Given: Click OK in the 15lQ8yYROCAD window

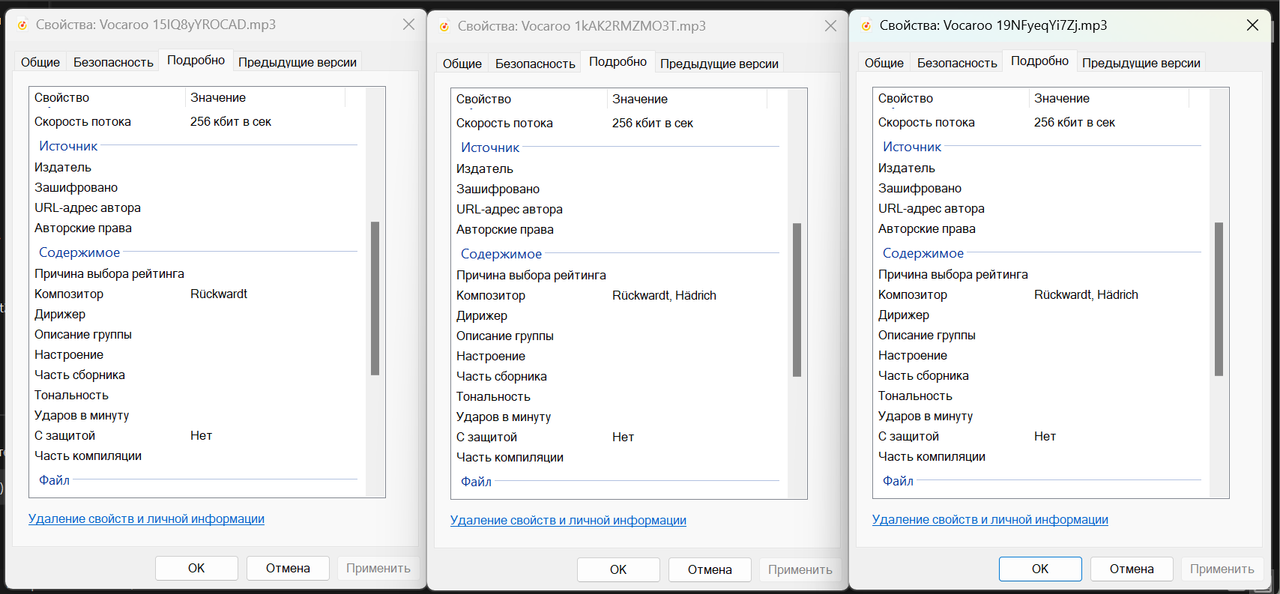Looking at the screenshot, I should (197, 568).
